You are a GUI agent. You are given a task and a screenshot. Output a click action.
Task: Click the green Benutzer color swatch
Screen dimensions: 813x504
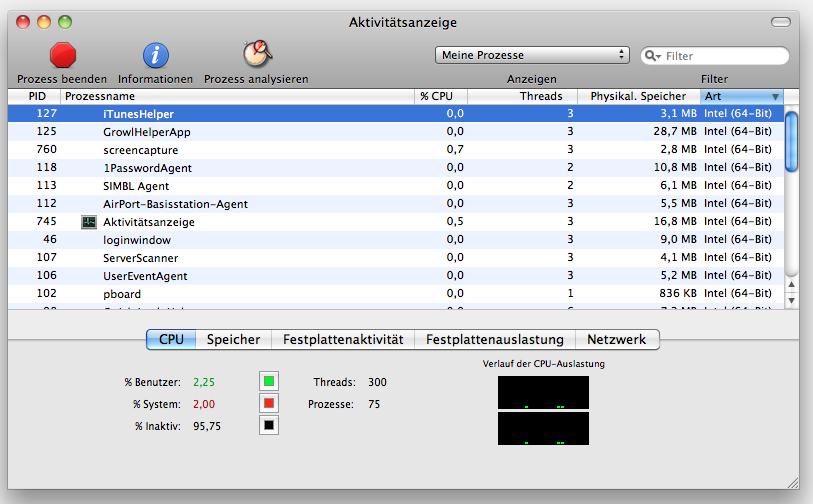[269, 381]
